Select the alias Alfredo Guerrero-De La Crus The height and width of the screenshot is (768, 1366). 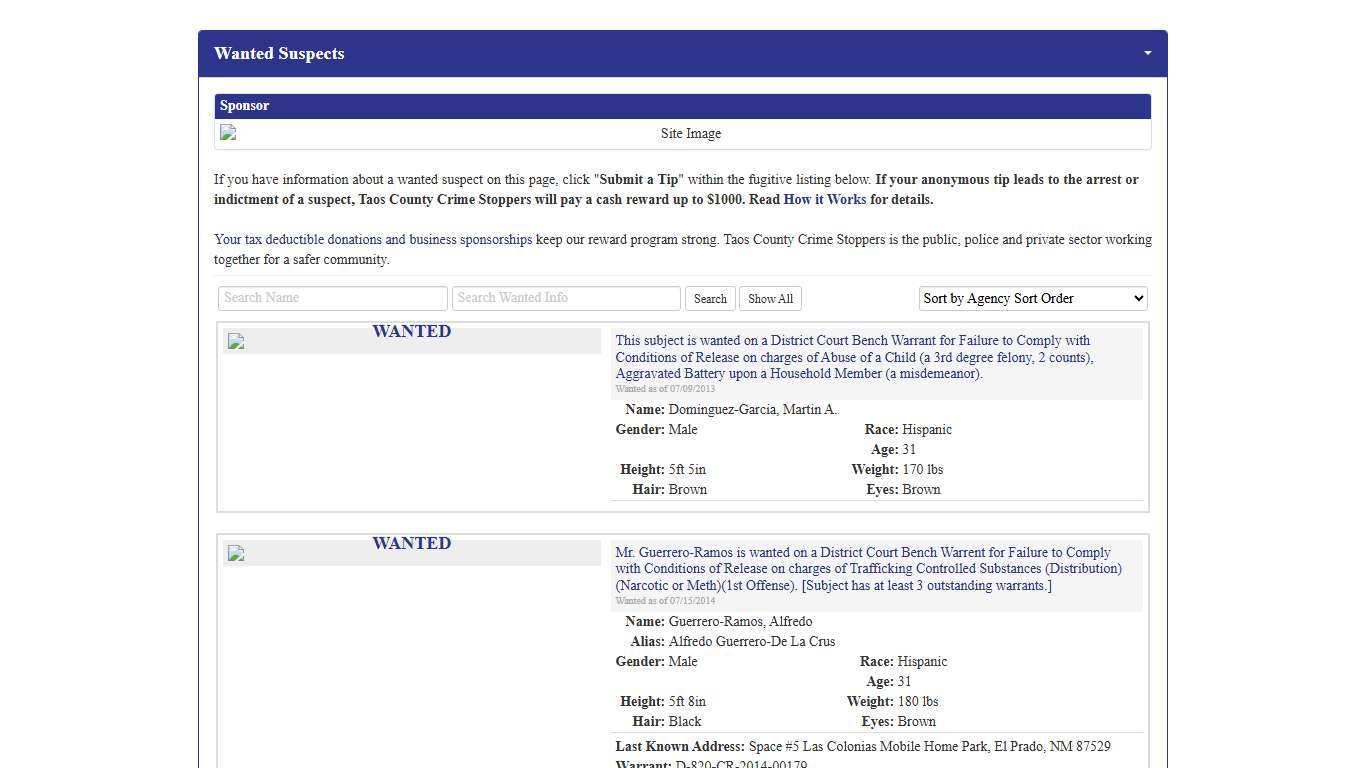[x=751, y=642]
